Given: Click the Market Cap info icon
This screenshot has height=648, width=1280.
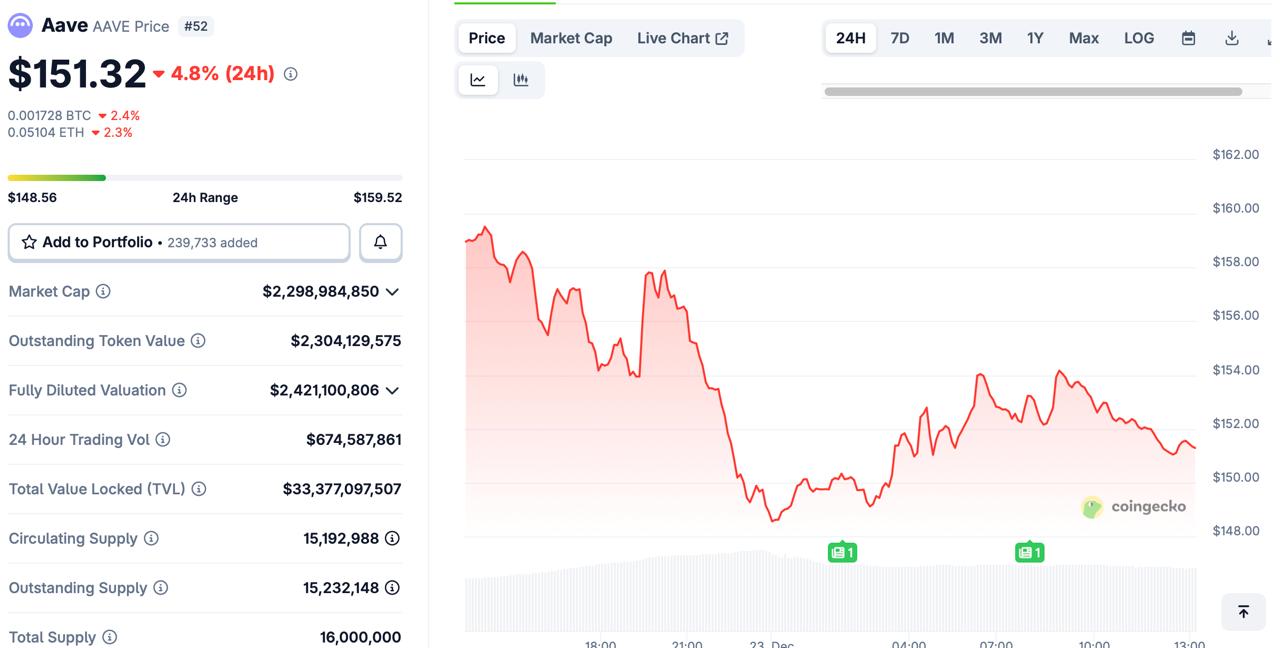Looking at the screenshot, I should pyautogui.click(x=104, y=291).
